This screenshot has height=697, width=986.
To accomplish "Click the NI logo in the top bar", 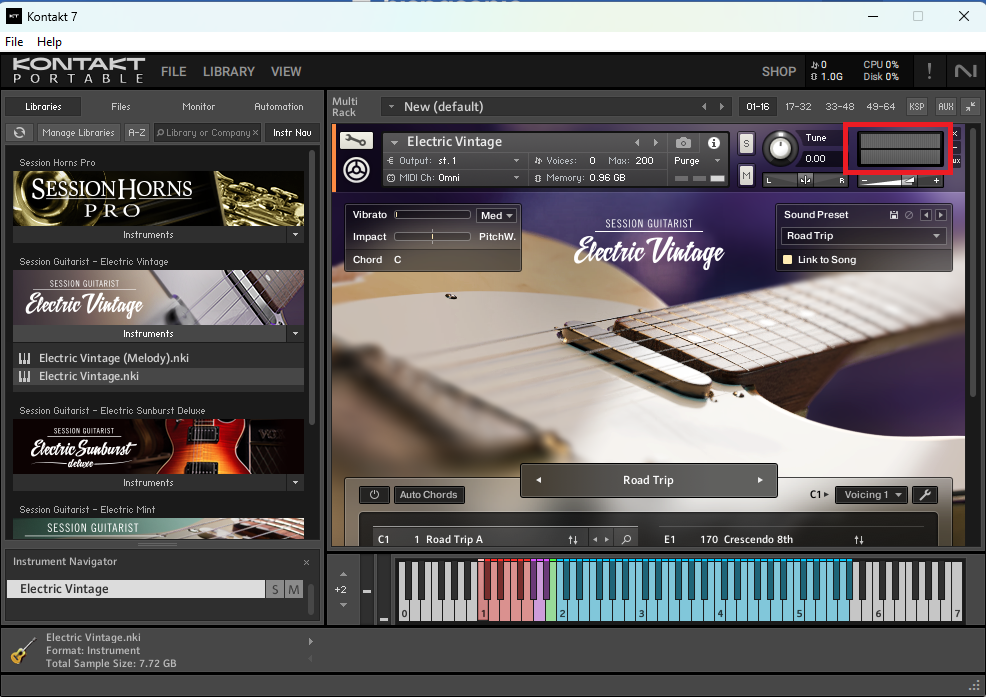I will click(965, 70).
